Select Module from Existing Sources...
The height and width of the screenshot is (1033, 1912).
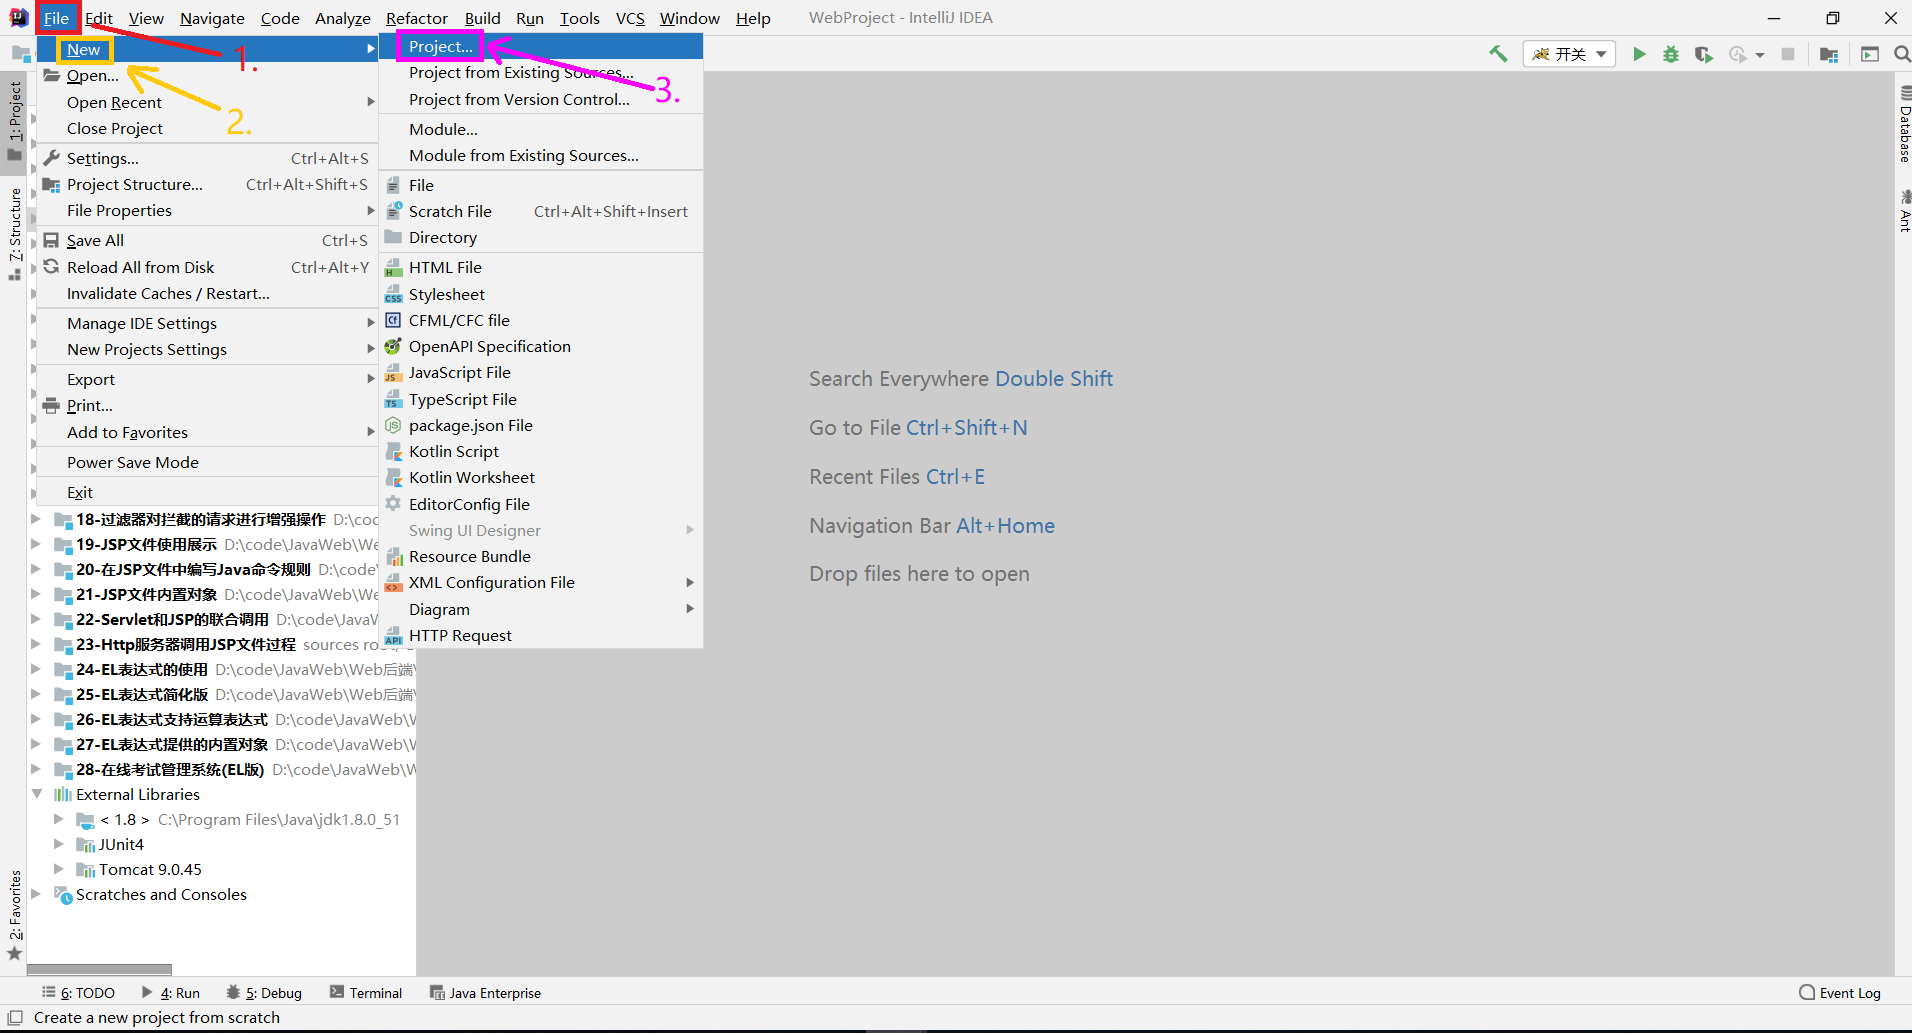(541, 155)
